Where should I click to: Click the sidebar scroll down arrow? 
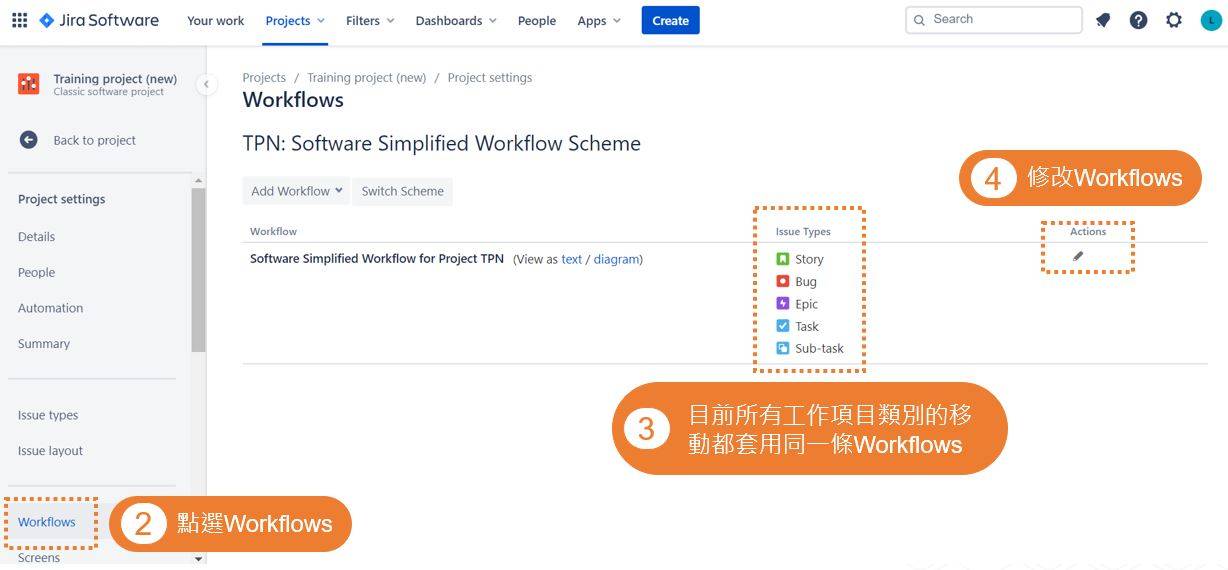198,559
